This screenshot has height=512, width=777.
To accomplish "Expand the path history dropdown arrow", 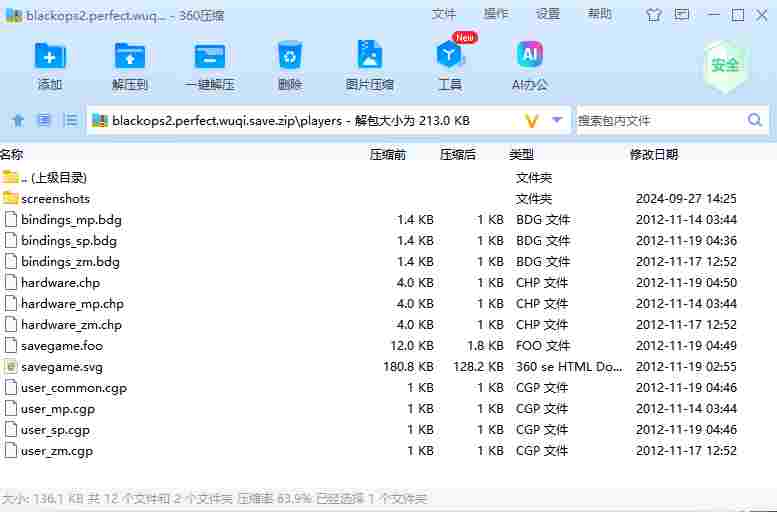I will click(557, 120).
